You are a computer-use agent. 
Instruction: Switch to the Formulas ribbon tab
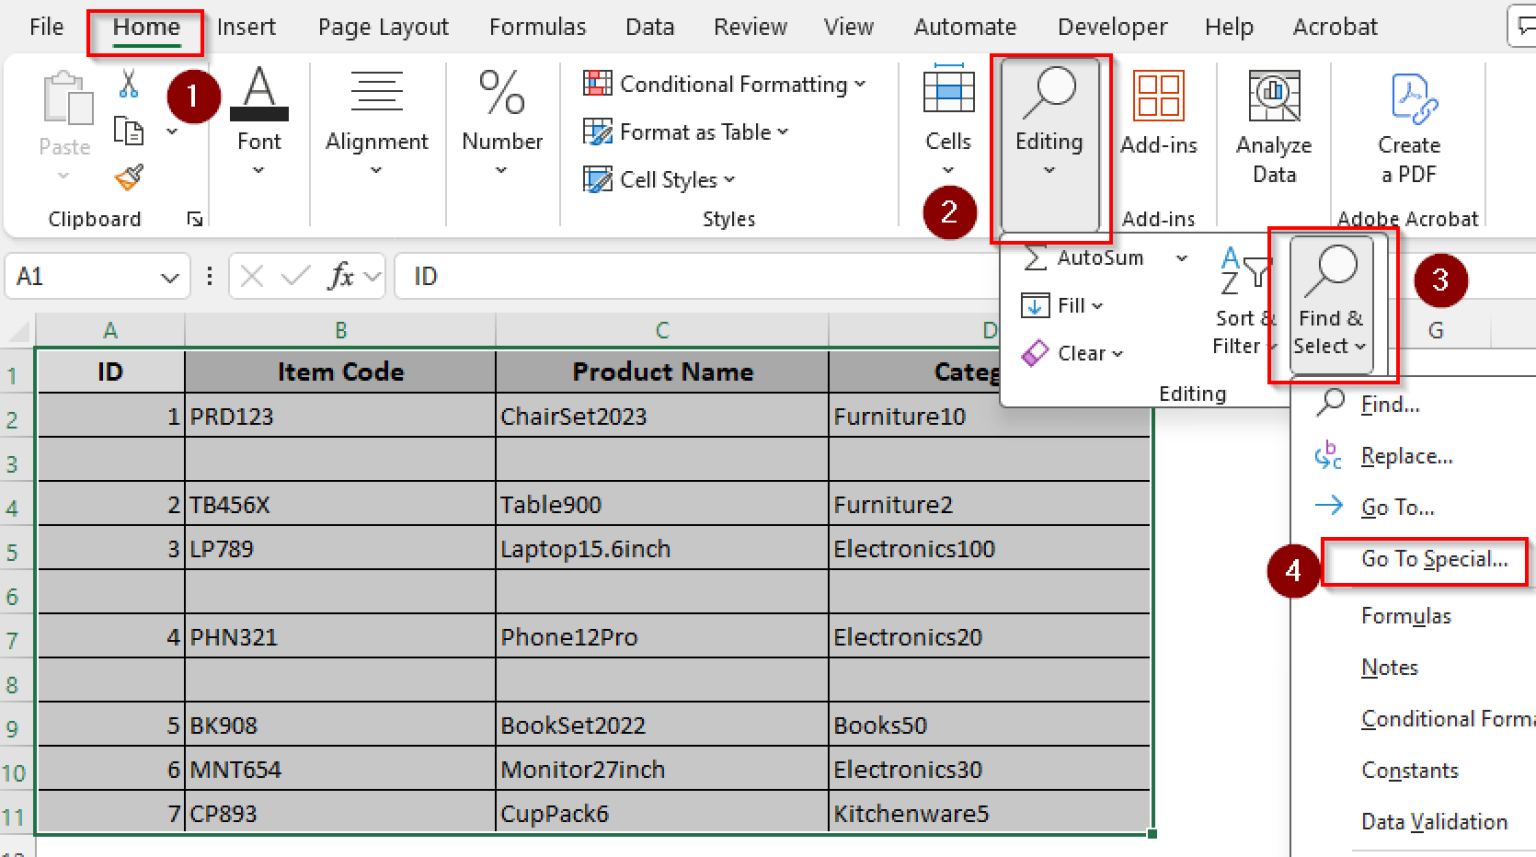(537, 27)
